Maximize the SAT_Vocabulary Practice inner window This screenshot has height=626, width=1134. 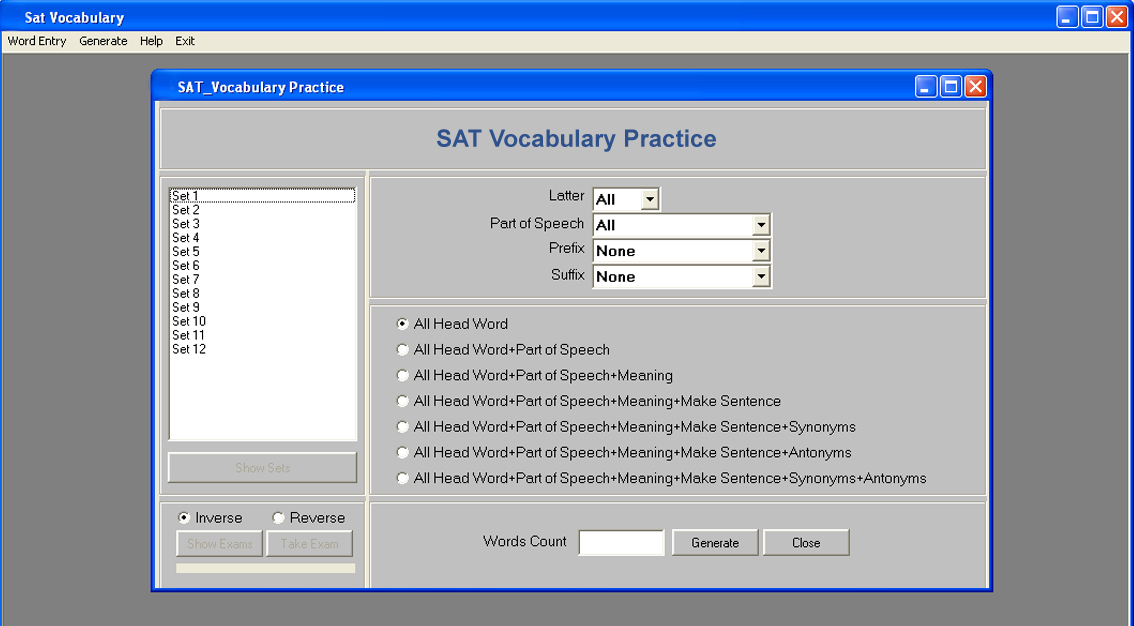[951, 87]
